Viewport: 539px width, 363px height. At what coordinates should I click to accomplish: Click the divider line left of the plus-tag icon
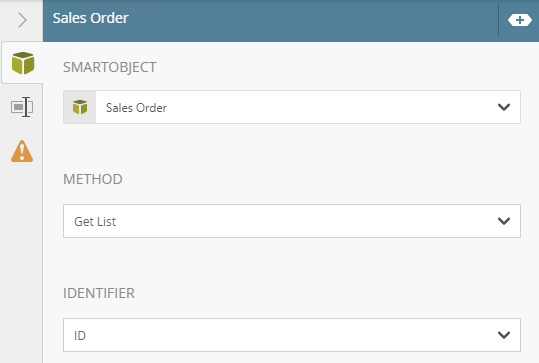pyautogui.click(x=498, y=20)
